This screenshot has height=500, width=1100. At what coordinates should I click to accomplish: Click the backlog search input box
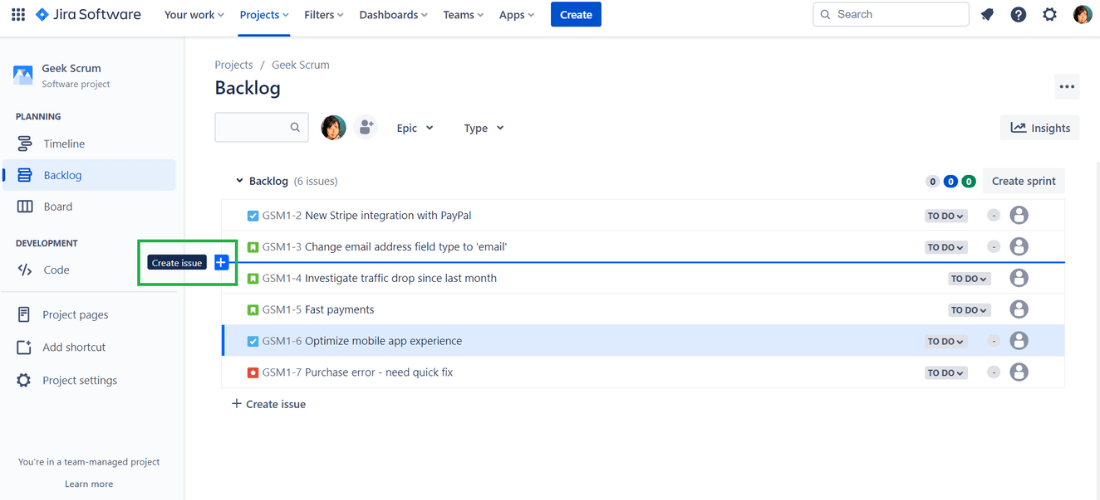pos(261,128)
